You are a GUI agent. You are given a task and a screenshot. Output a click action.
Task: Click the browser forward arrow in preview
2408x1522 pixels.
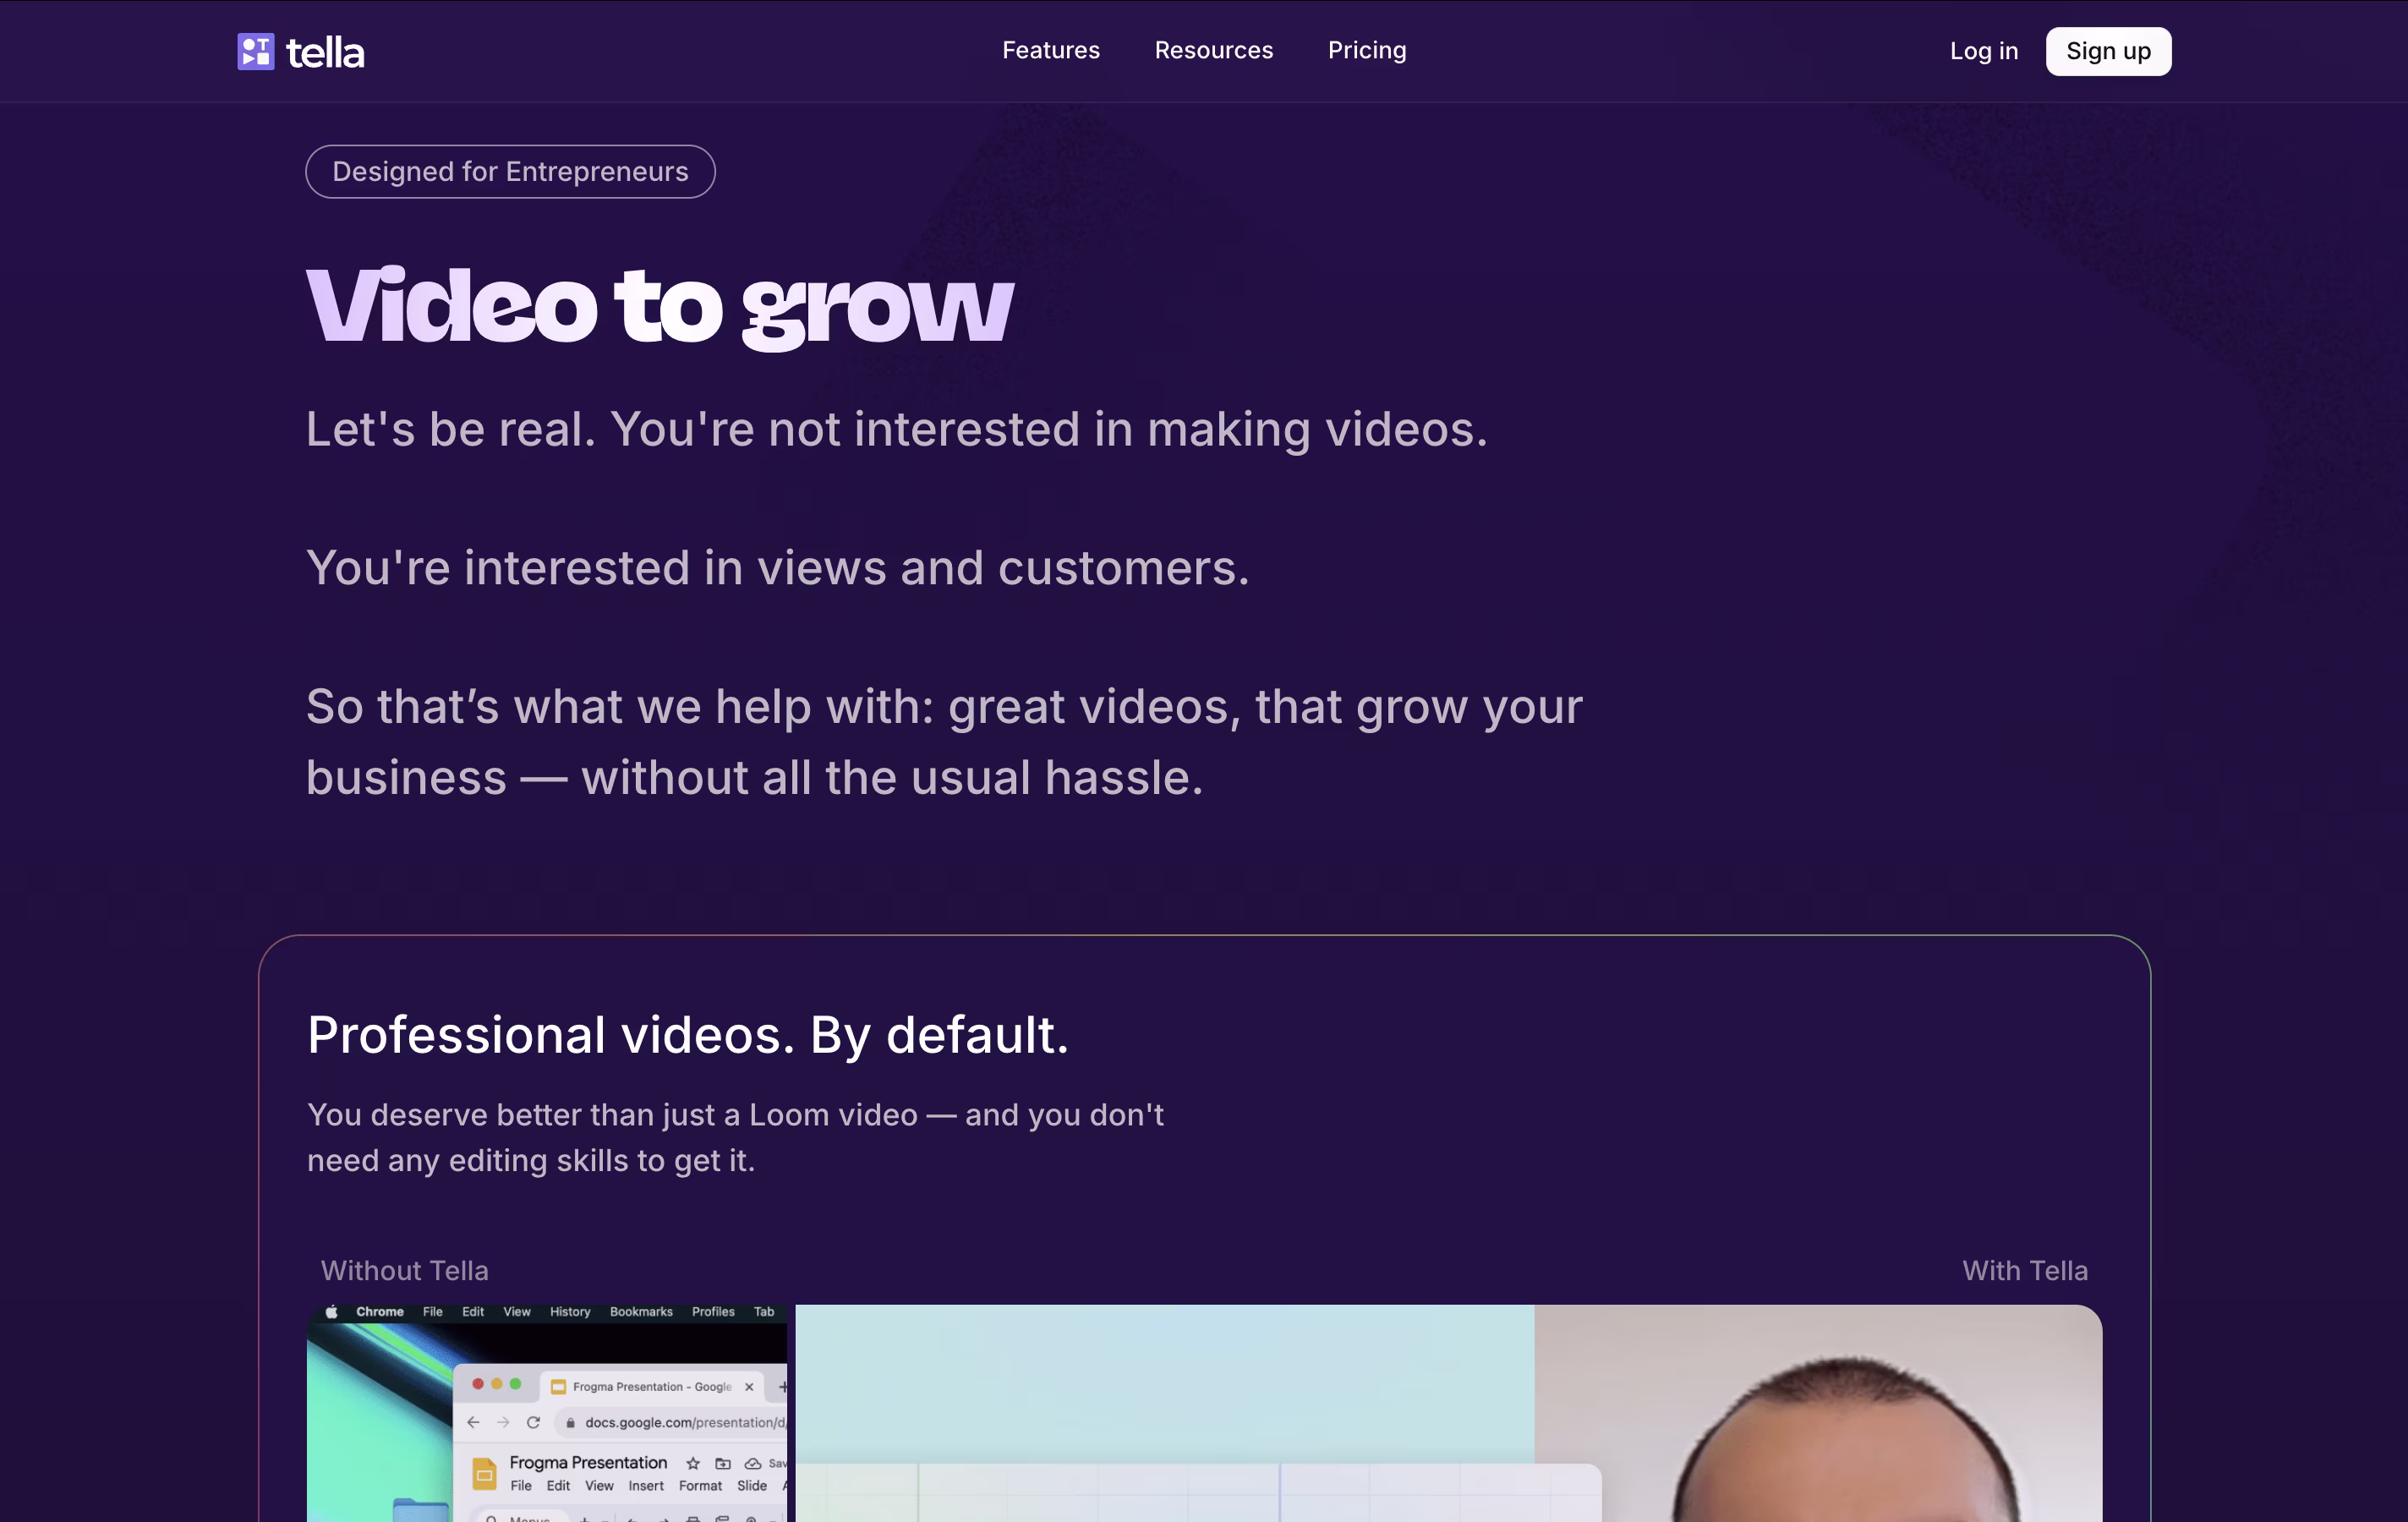point(503,1422)
